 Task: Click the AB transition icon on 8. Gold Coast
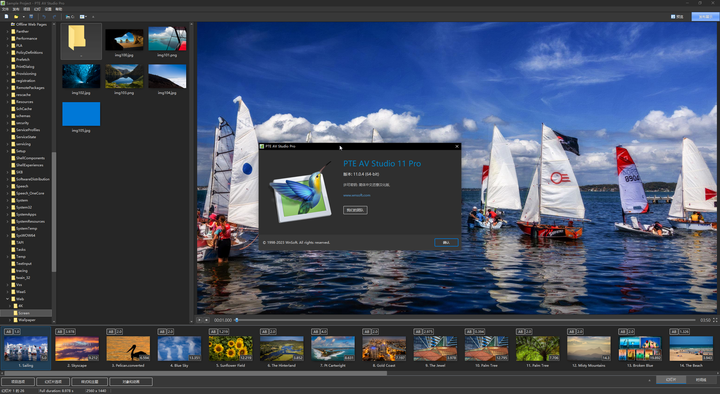coord(367,331)
